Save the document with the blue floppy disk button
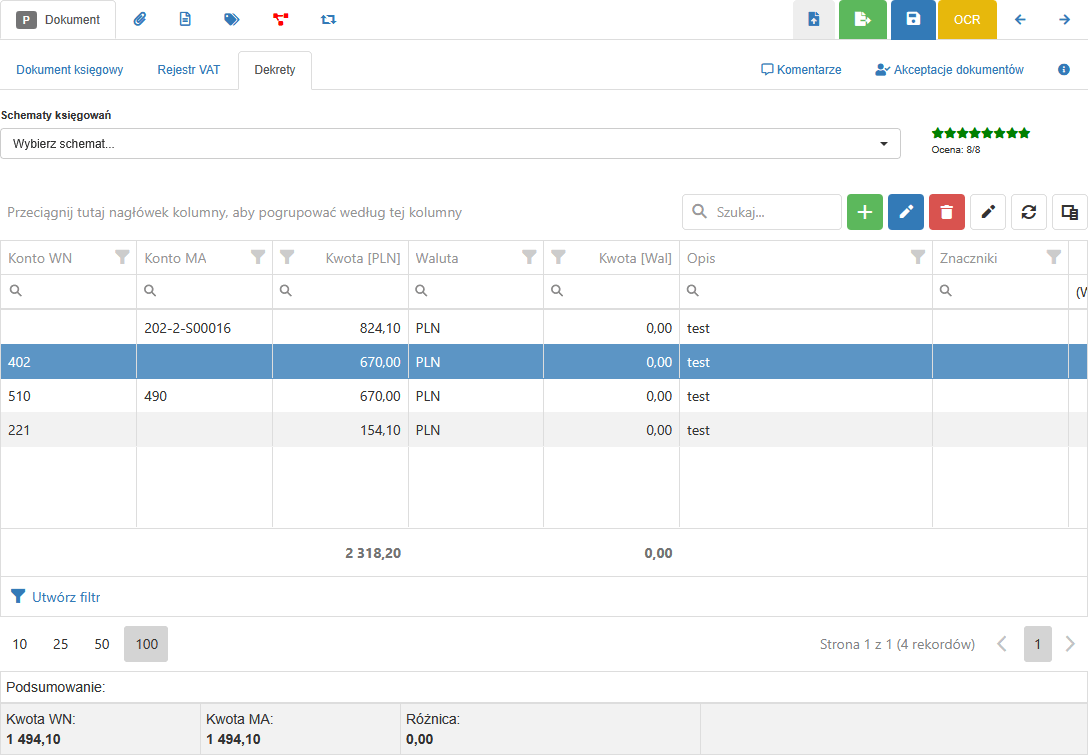This screenshot has width=1088, height=755. pyautogui.click(x=912, y=19)
